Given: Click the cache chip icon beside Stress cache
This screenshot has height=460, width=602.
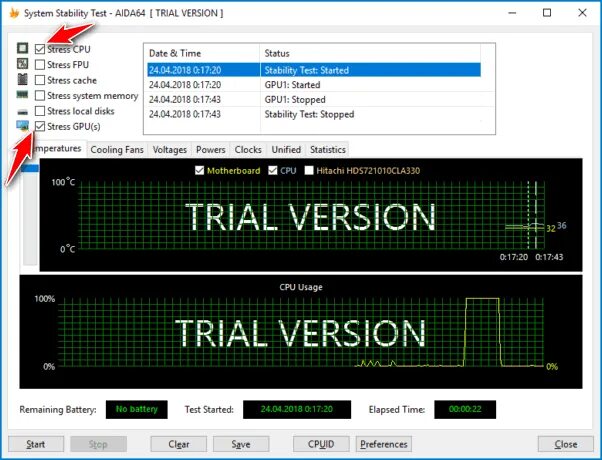Looking at the screenshot, I should tap(23, 79).
